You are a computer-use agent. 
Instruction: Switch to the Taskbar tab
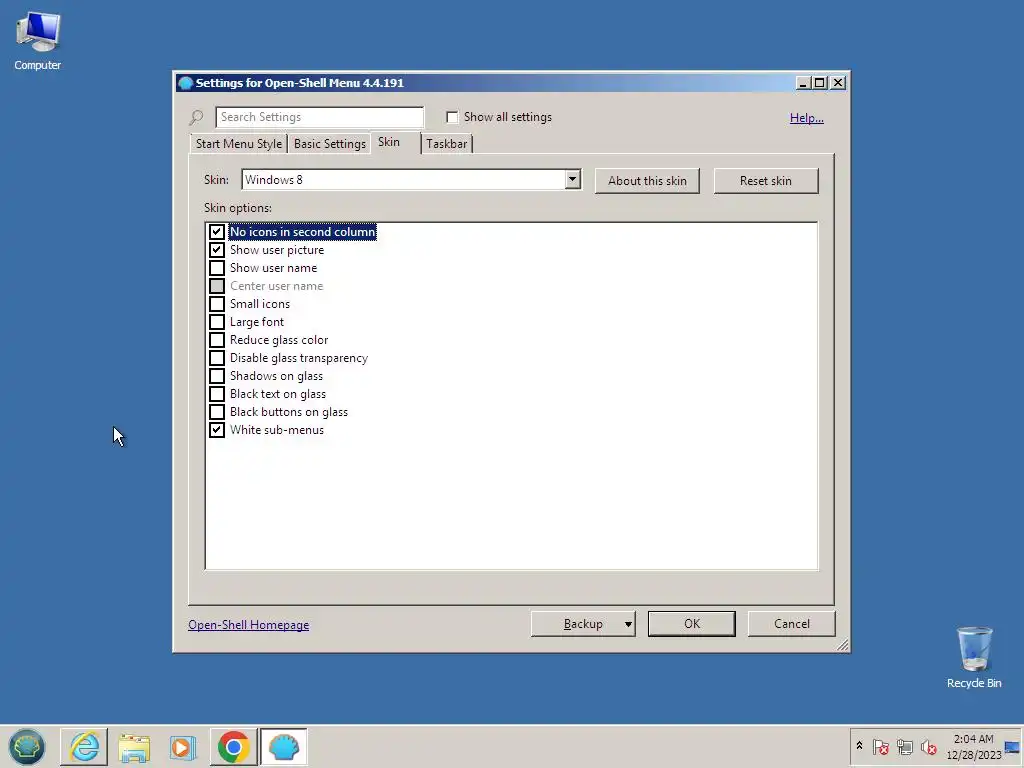click(x=447, y=144)
